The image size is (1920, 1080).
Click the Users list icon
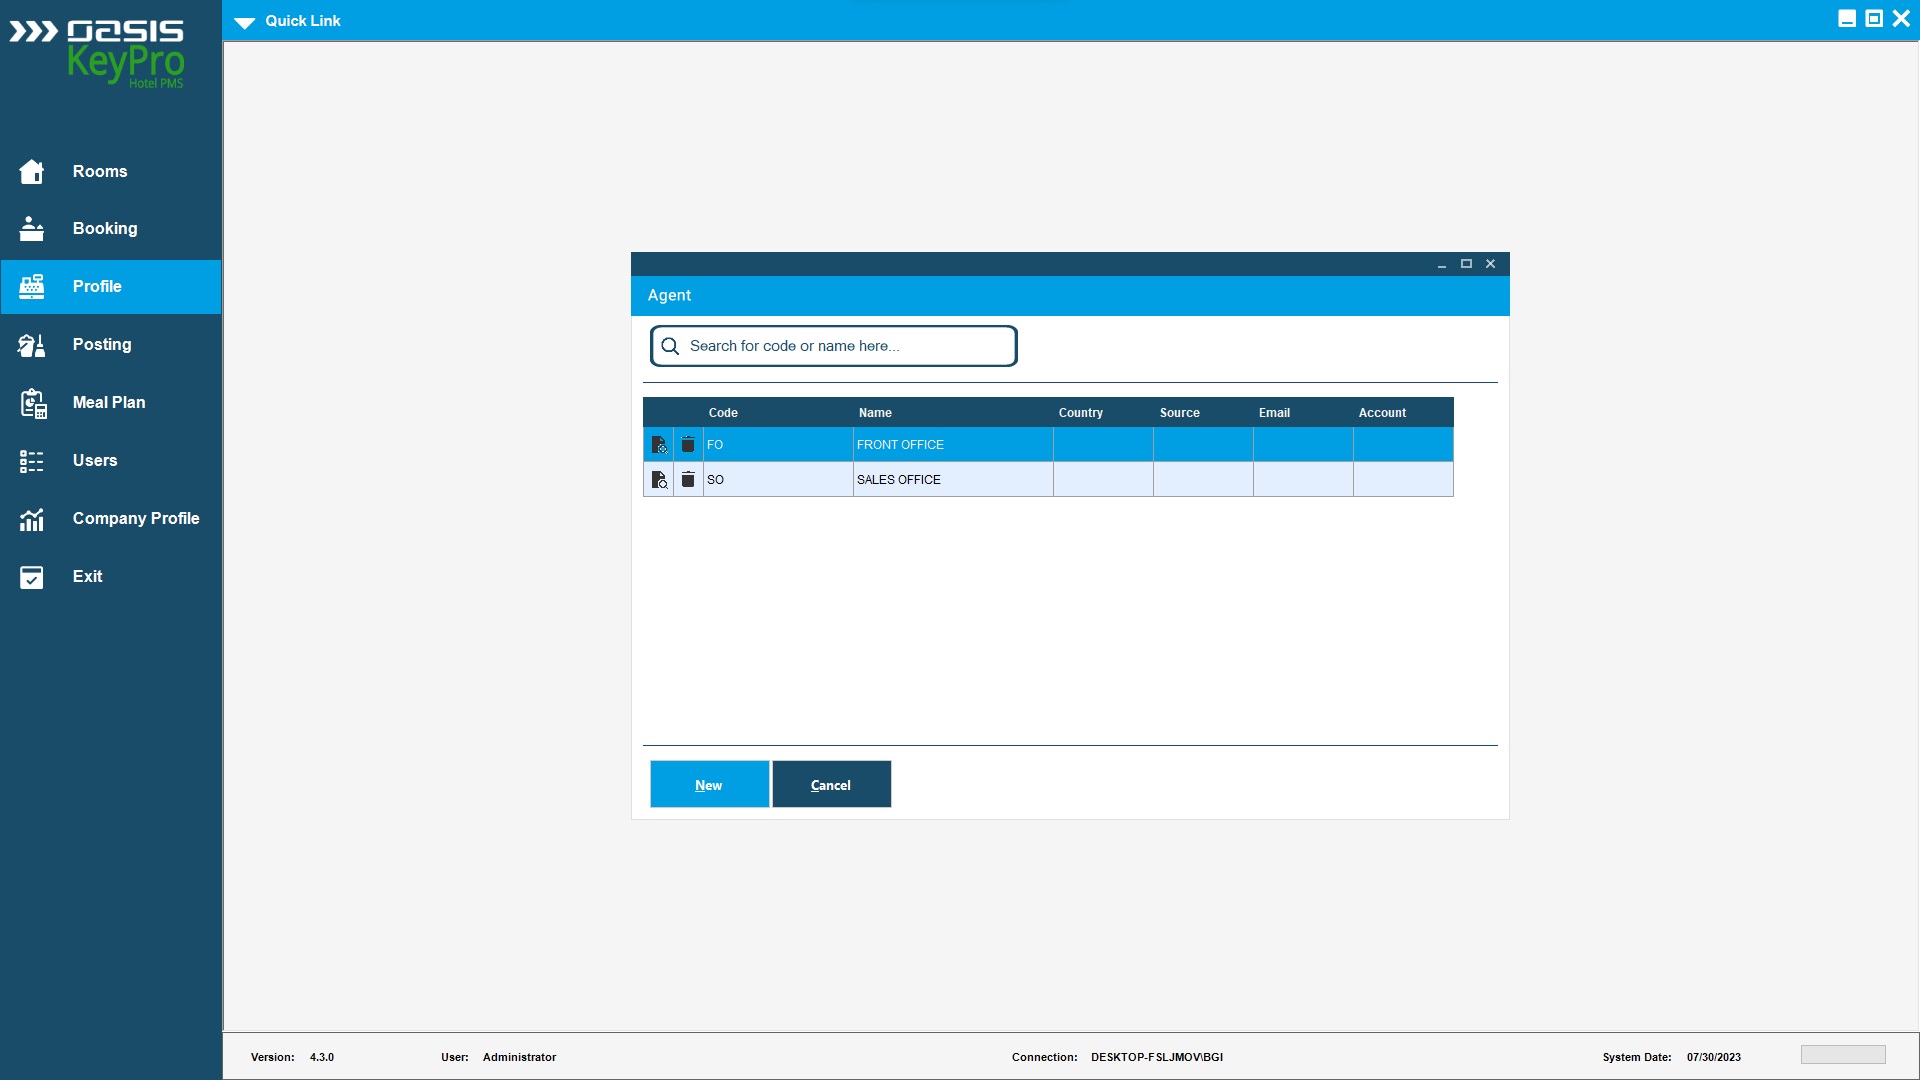(x=32, y=461)
